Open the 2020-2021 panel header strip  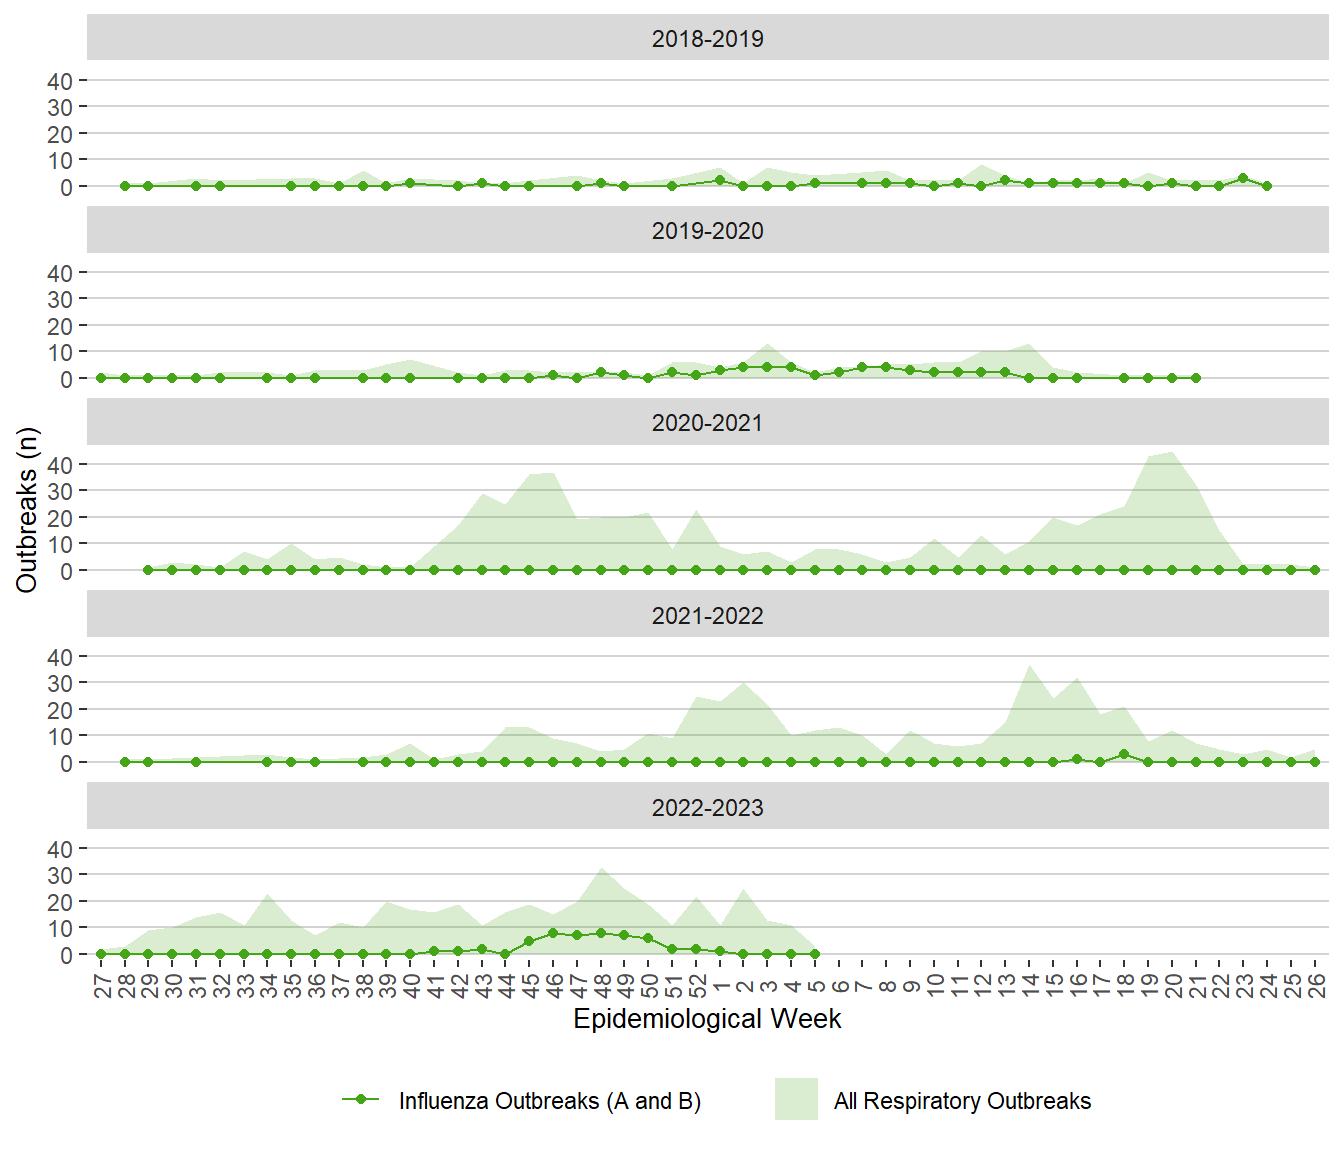click(707, 422)
